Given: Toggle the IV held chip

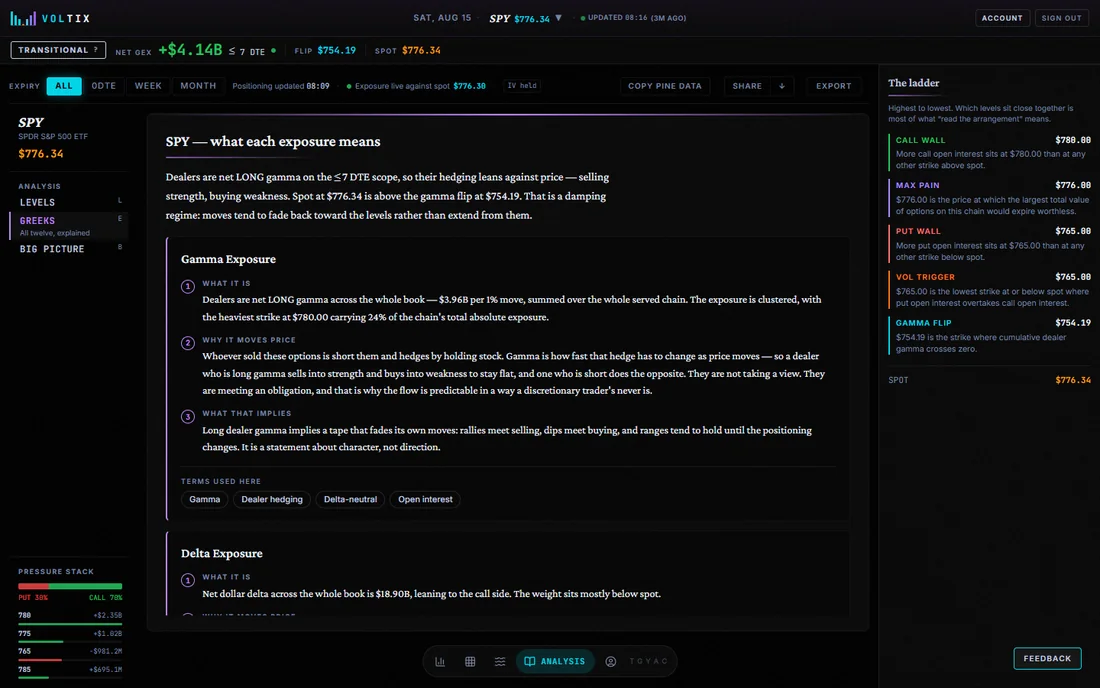Looking at the screenshot, I should click(522, 86).
